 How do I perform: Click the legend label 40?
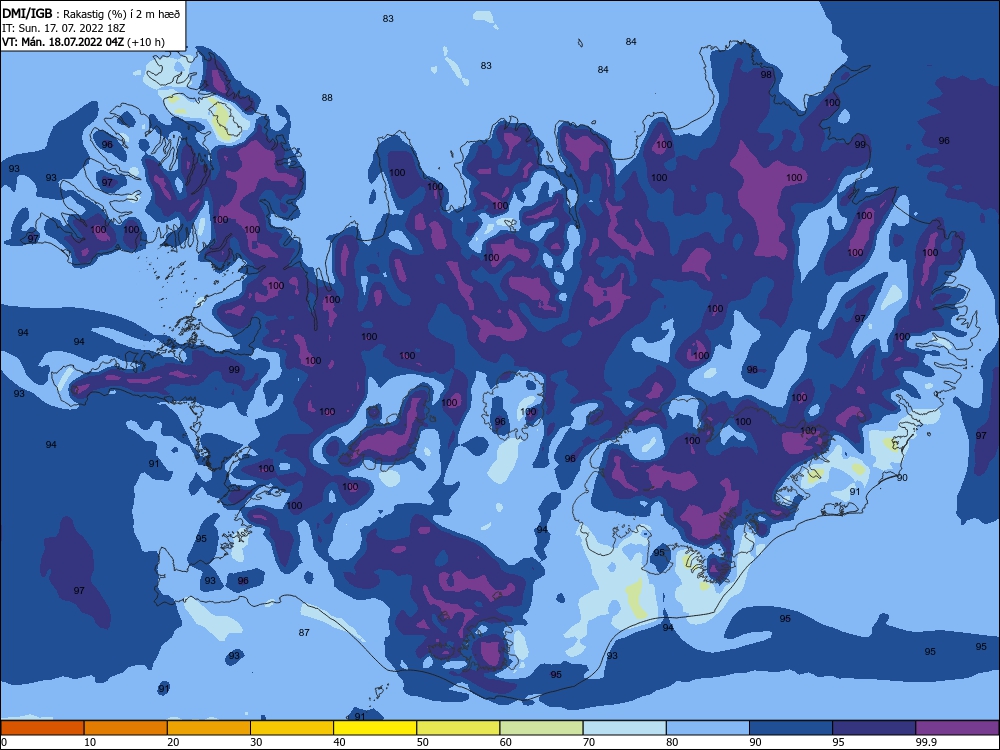click(x=340, y=742)
